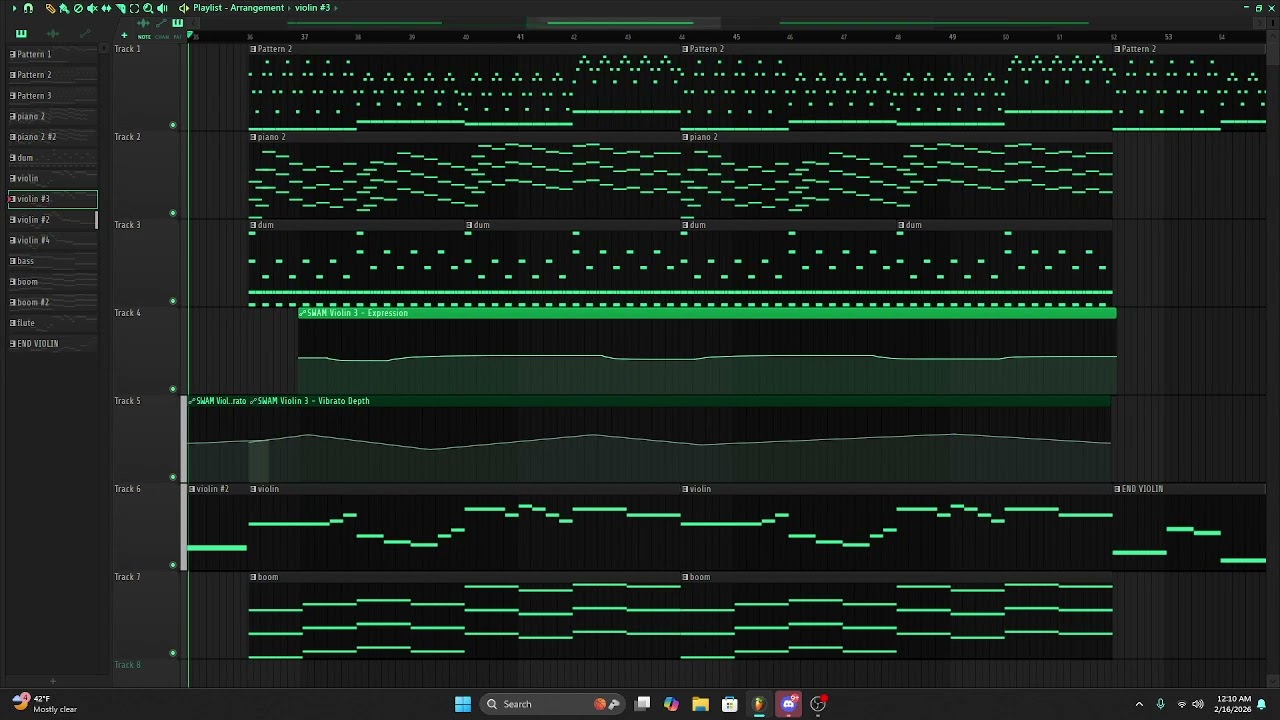Select Pattern 2 in the picker
The image size is (1280, 720).
(53, 75)
